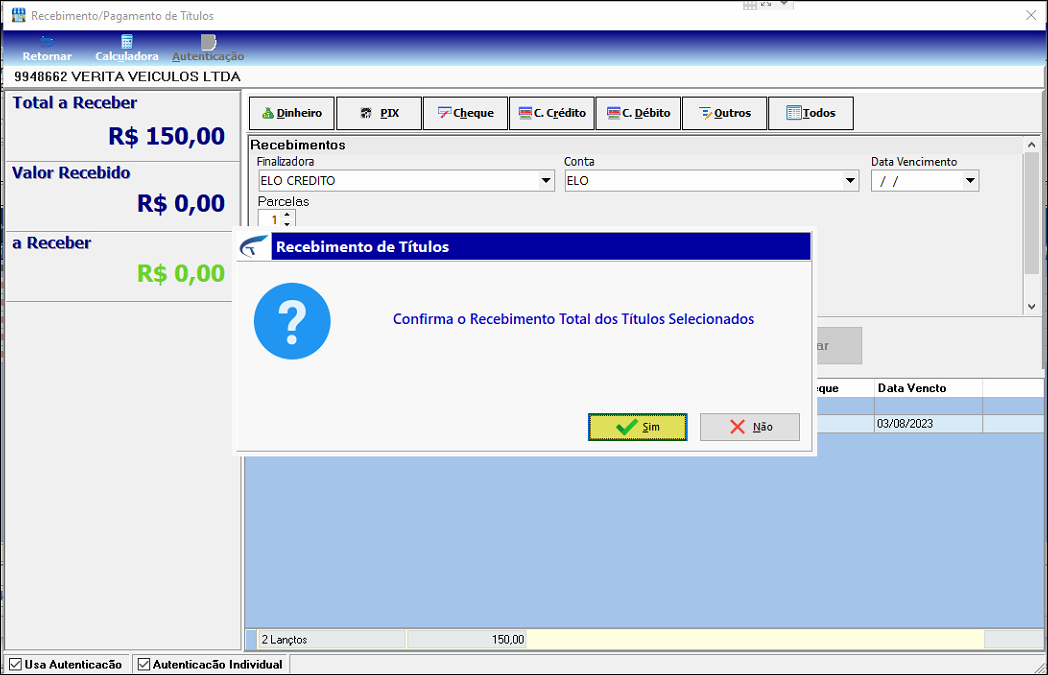Click the Retornar toolbar icon
The width and height of the screenshot is (1048, 675).
coord(47,49)
